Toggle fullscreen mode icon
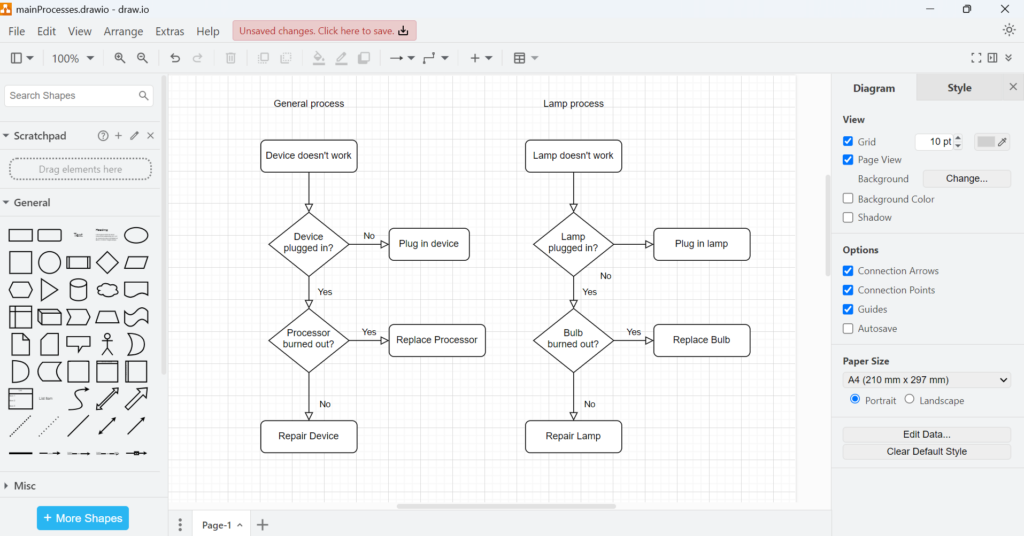 coord(976,59)
